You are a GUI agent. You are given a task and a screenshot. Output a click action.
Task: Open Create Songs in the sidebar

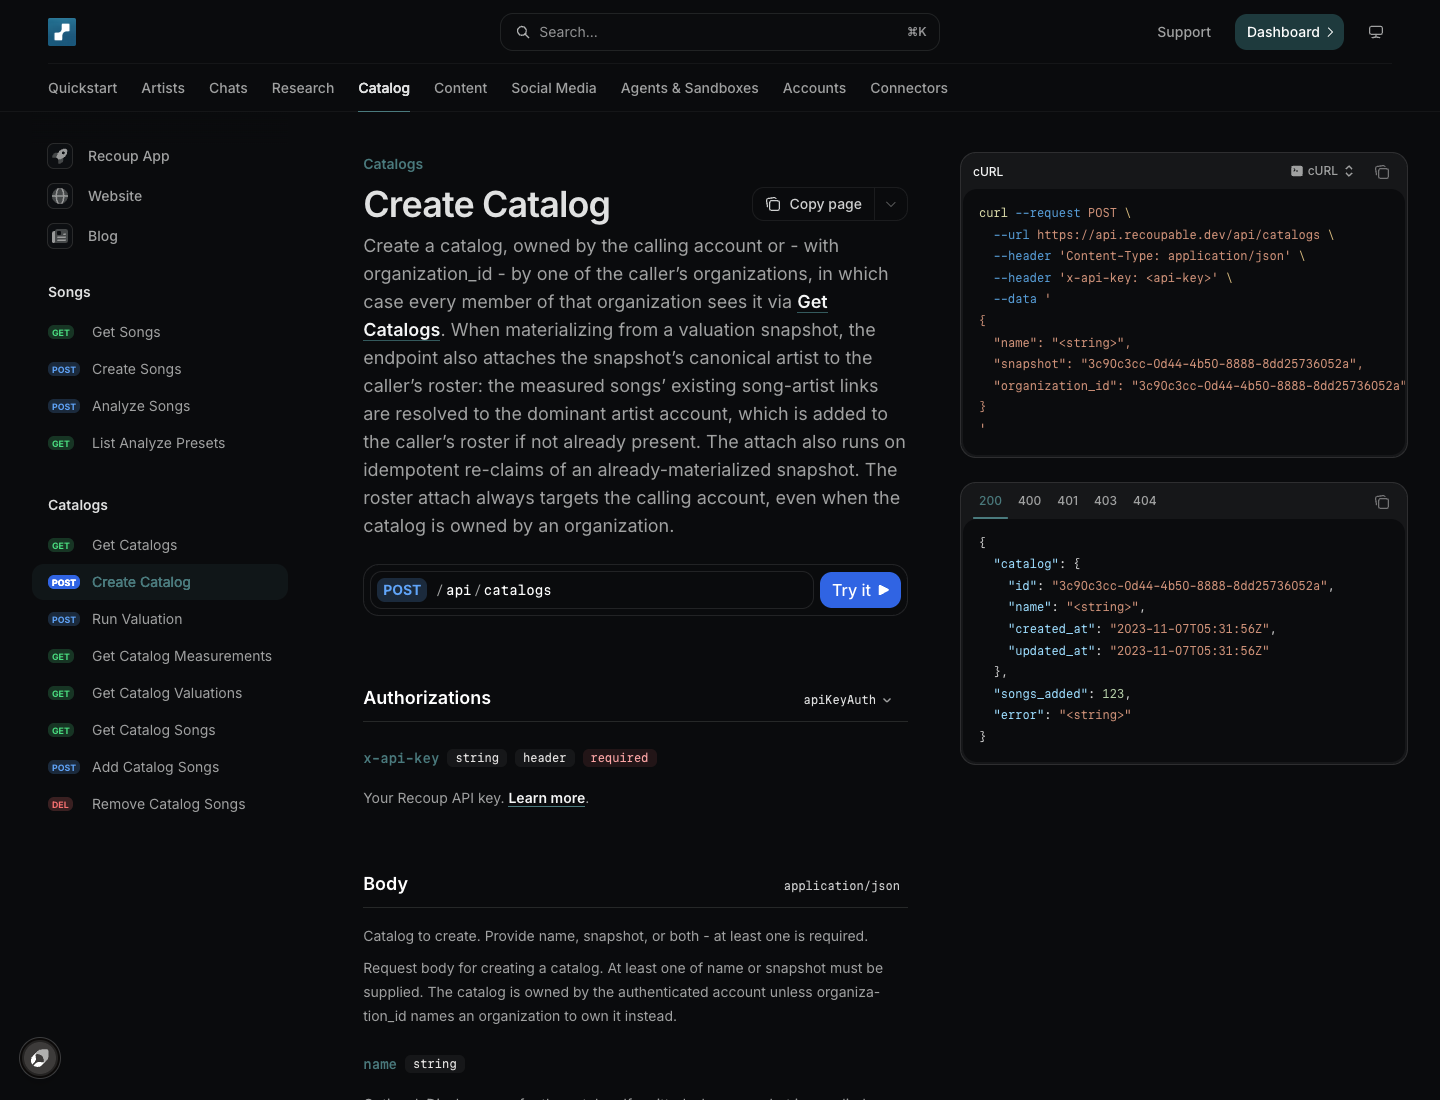160,369
